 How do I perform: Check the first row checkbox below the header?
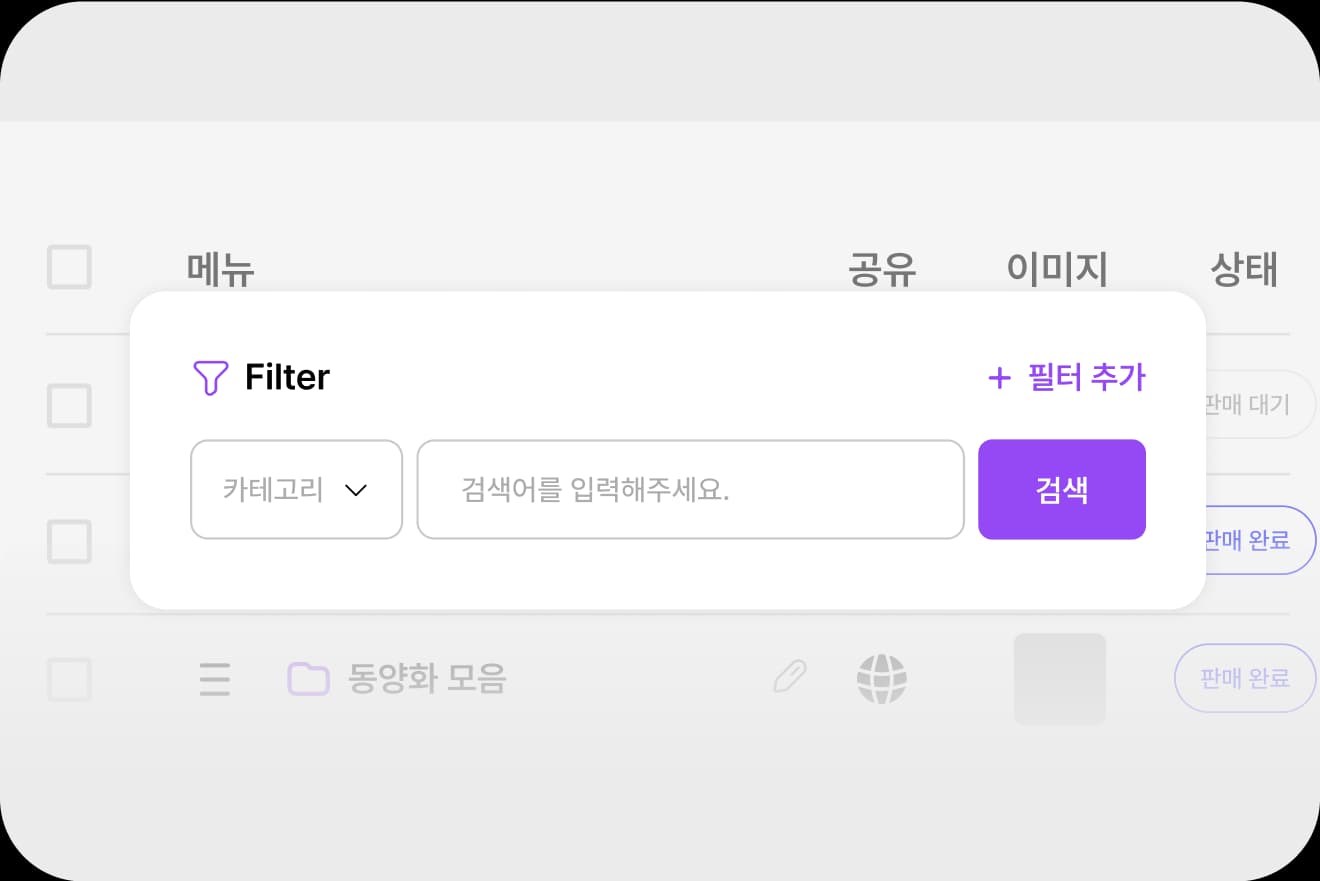tap(70, 405)
